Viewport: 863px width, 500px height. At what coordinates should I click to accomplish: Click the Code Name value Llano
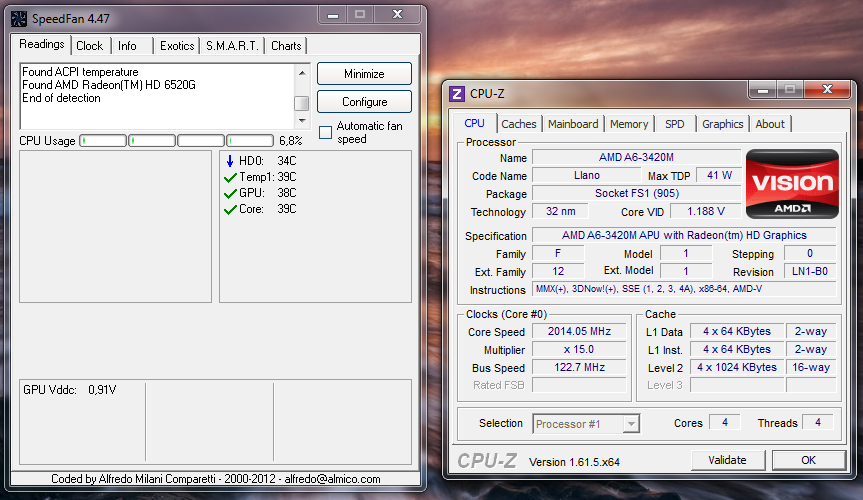(x=587, y=175)
